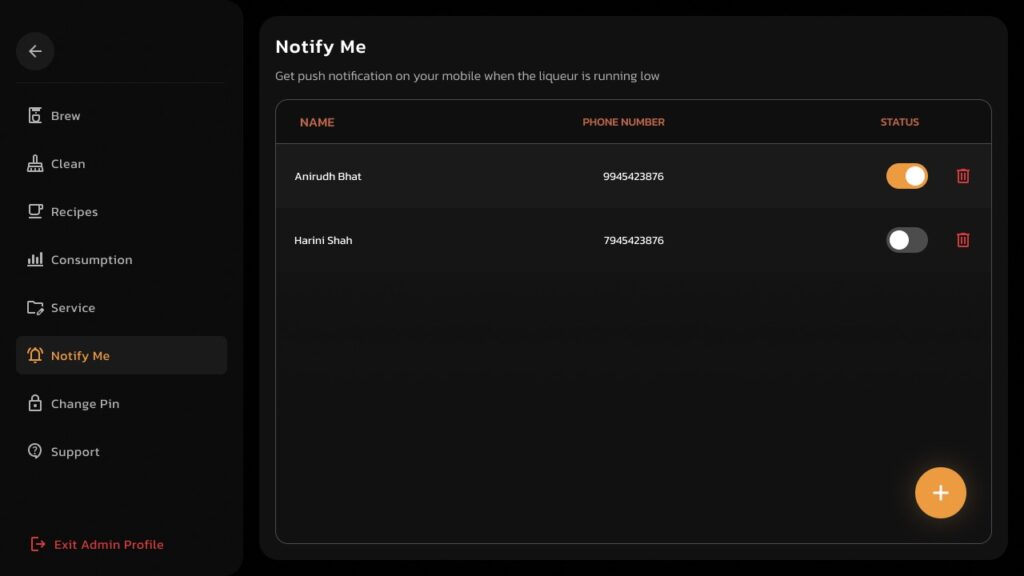Click the Phone Number column header
The image size is (1024, 576).
(x=623, y=122)
